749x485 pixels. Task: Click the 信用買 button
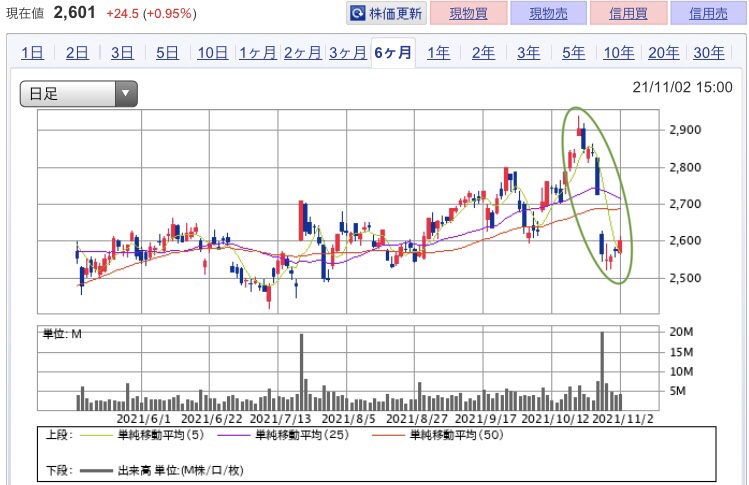[x=628, y=13]
